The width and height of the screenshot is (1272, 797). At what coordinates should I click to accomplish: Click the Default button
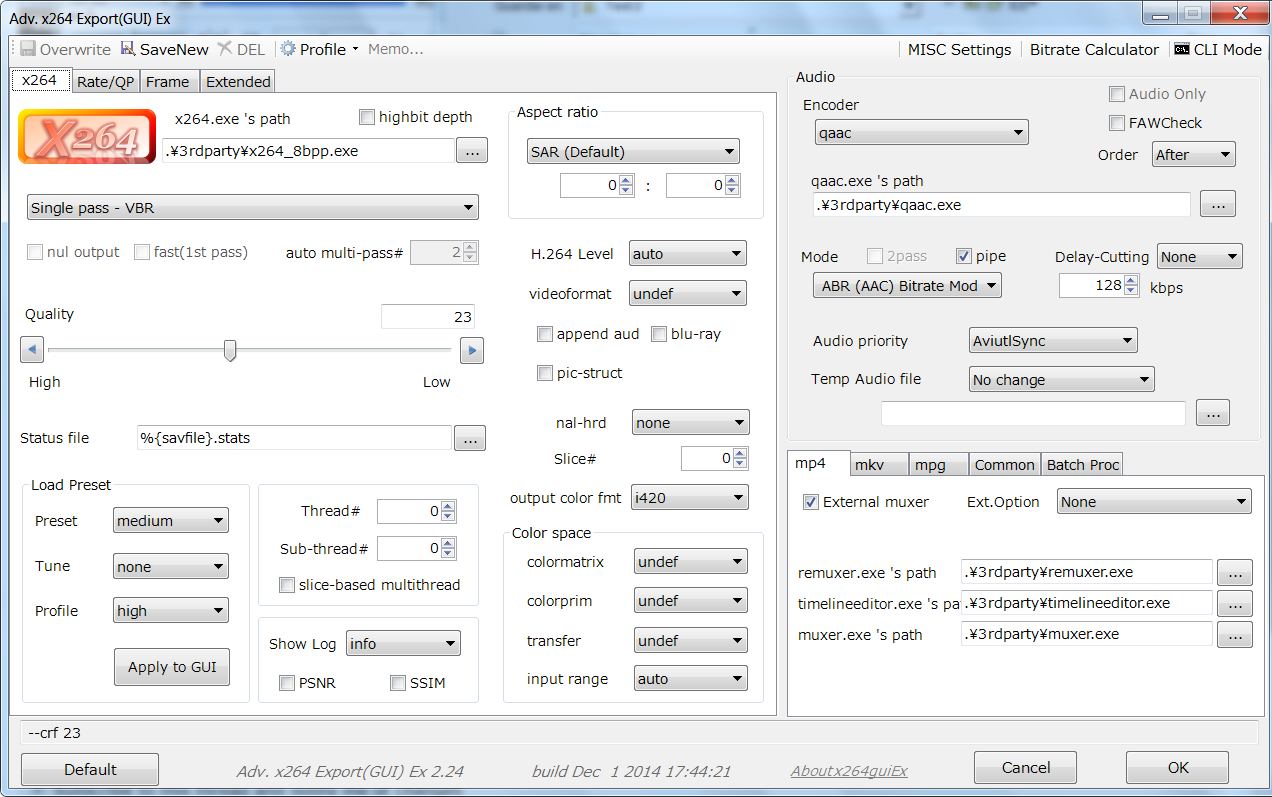[90, 769]
